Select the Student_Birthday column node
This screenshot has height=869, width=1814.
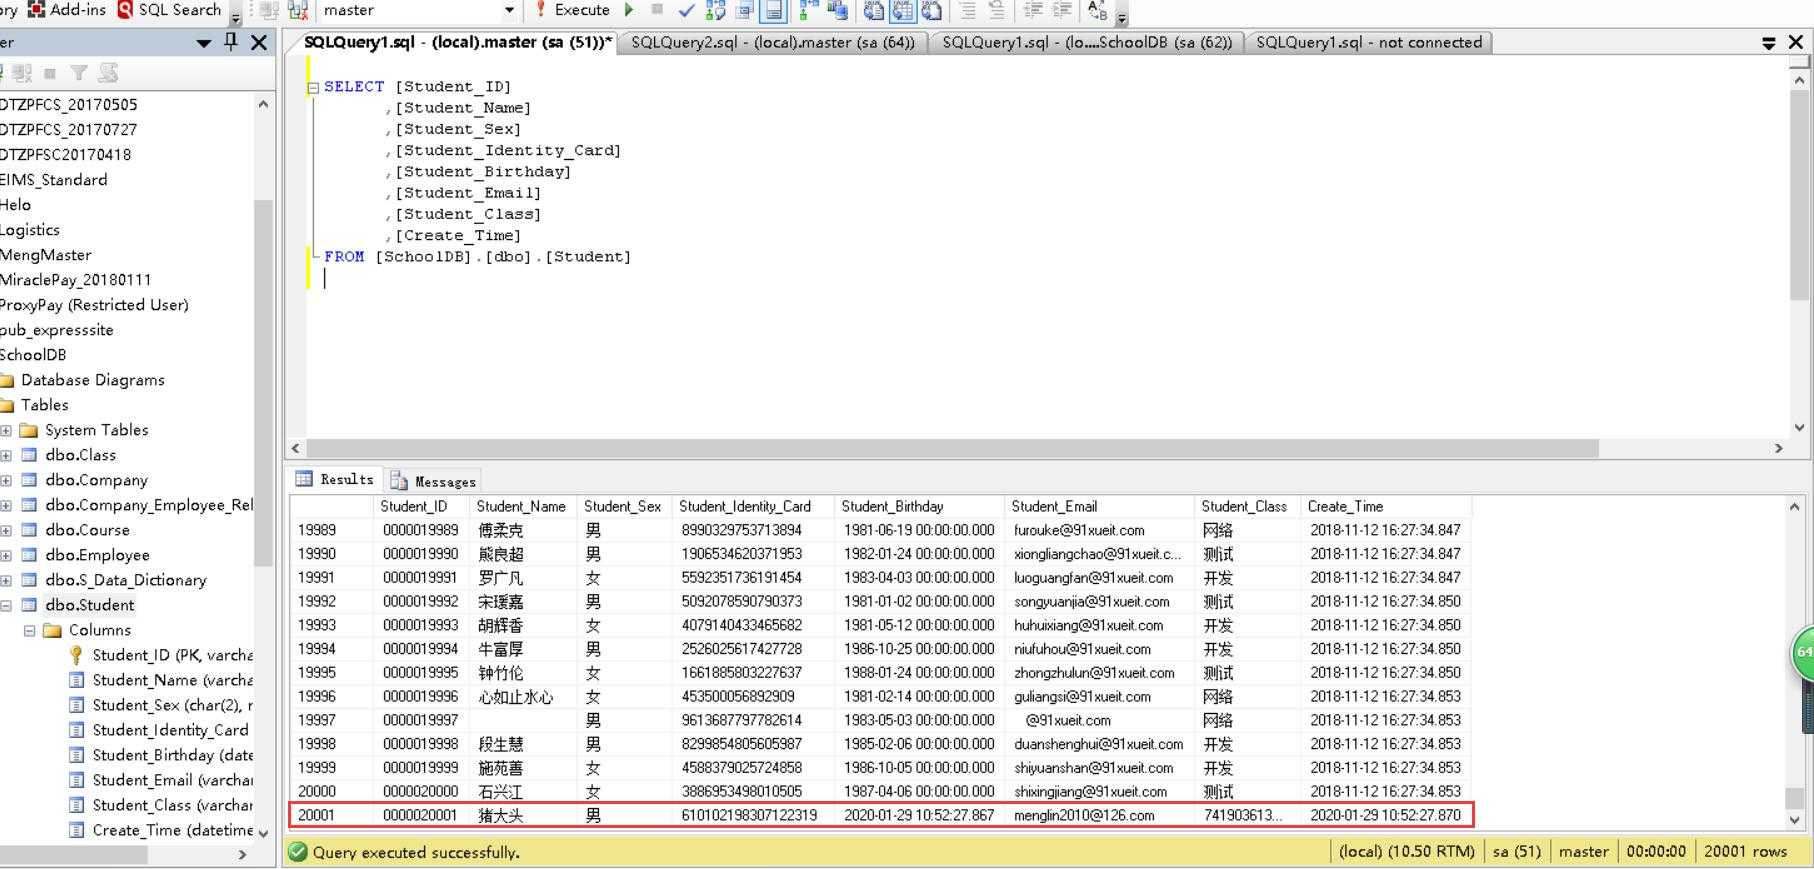coord(172,755)
